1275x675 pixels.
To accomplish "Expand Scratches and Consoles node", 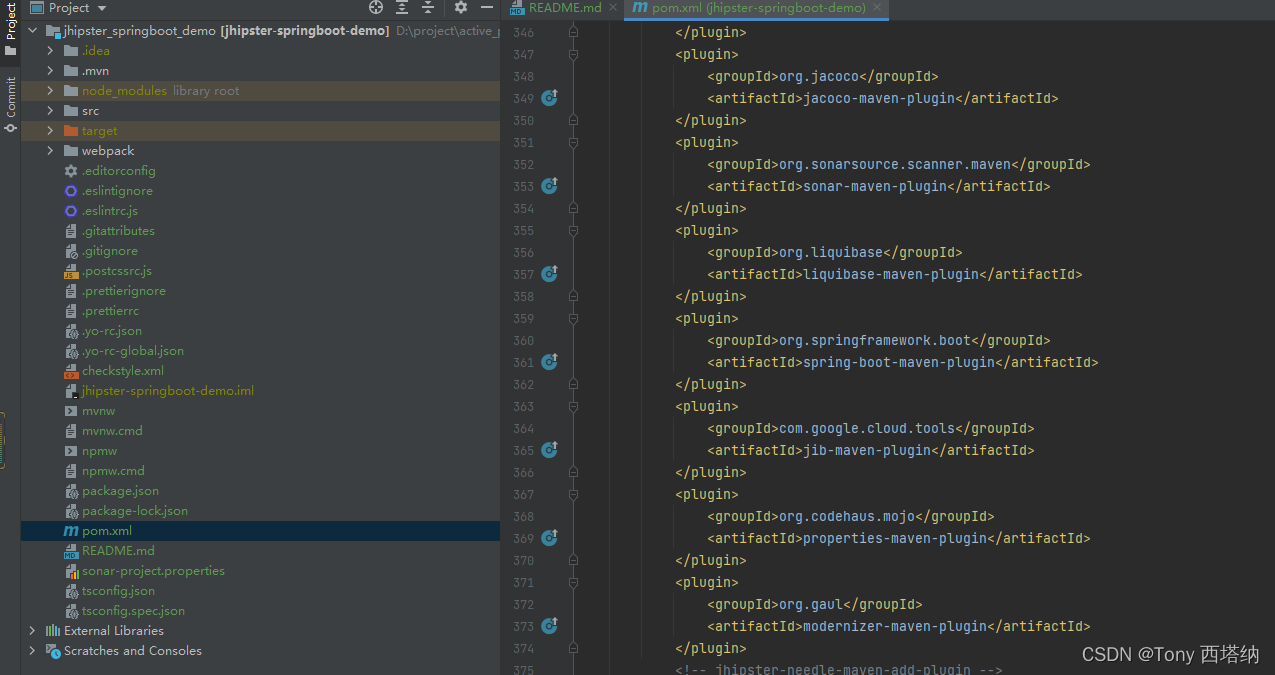I will tap(33, 651).
